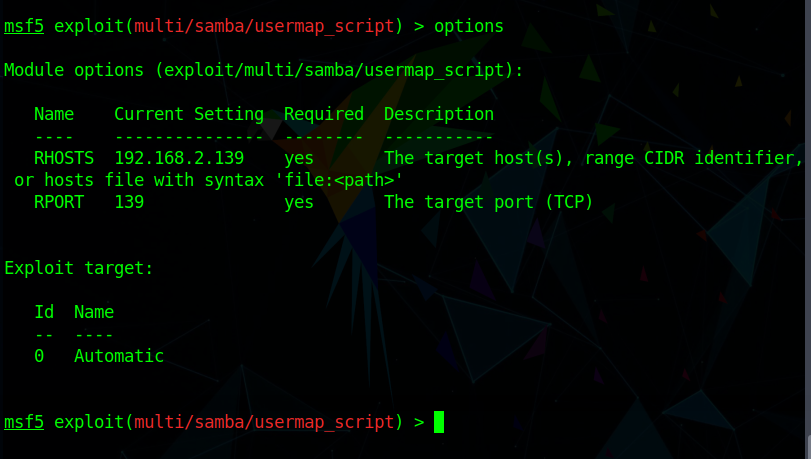Click the 'Required' column header
Image resolution: width=811 pixels, height=459 pixels.
point(324,114)
